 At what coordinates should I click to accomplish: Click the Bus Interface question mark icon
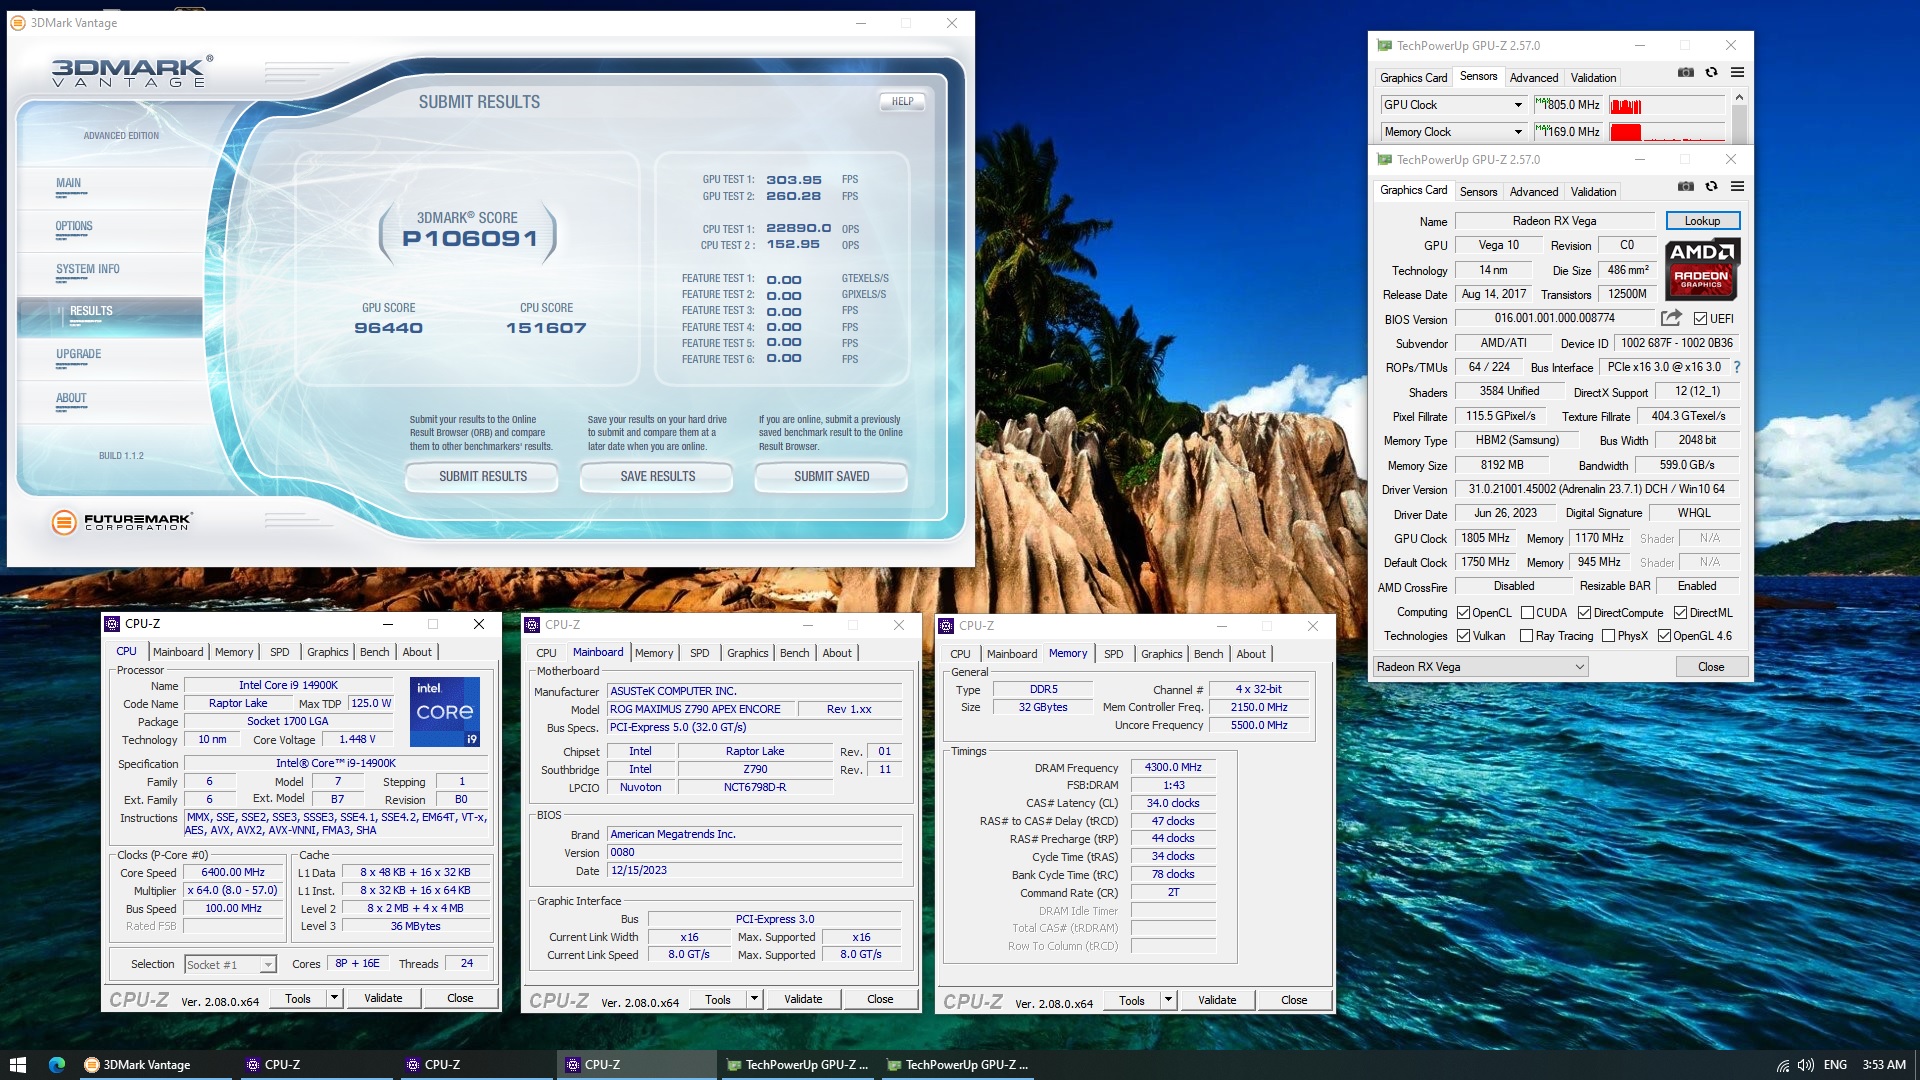tap(1737, 368)
